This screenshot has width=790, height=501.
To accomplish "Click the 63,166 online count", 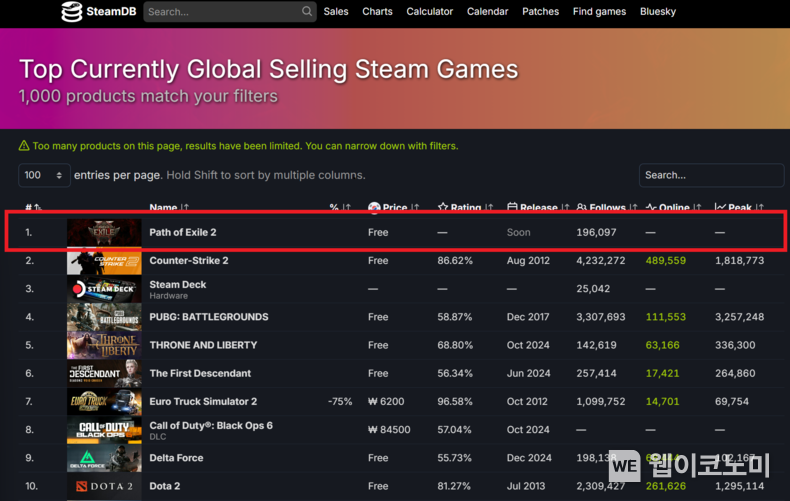I will coord(663,345).
